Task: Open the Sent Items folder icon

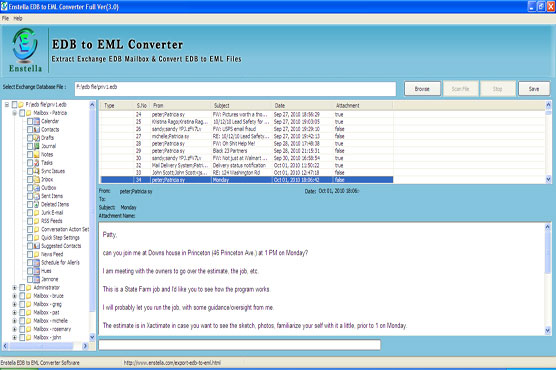Action: coord(37,196)
